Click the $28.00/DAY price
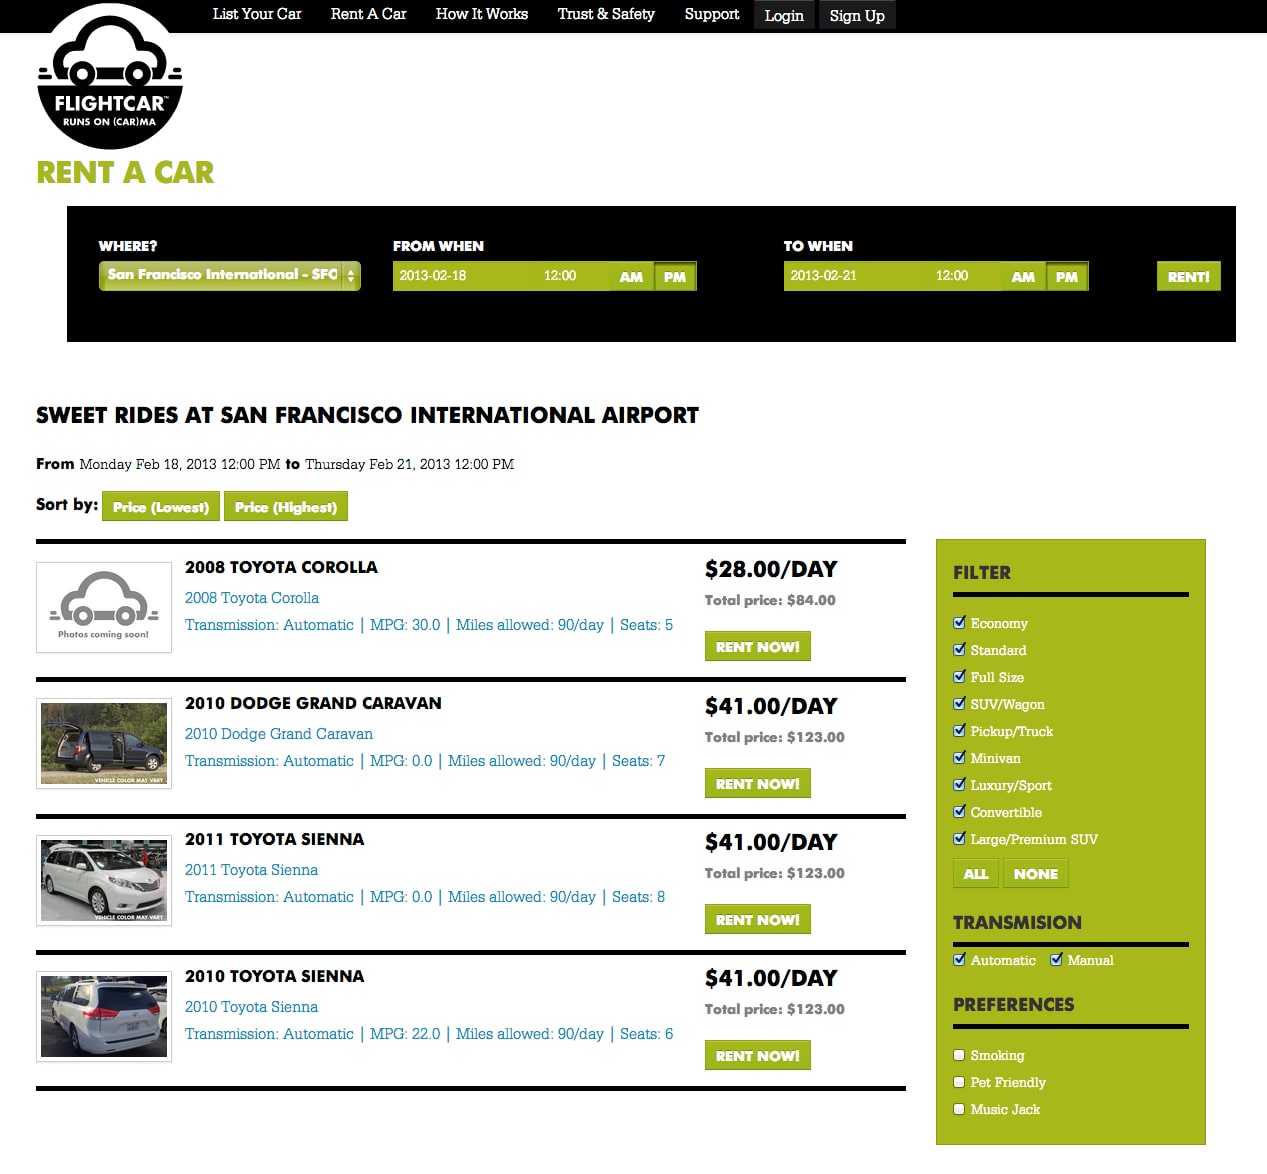1267x1174 pixels. 771,569
